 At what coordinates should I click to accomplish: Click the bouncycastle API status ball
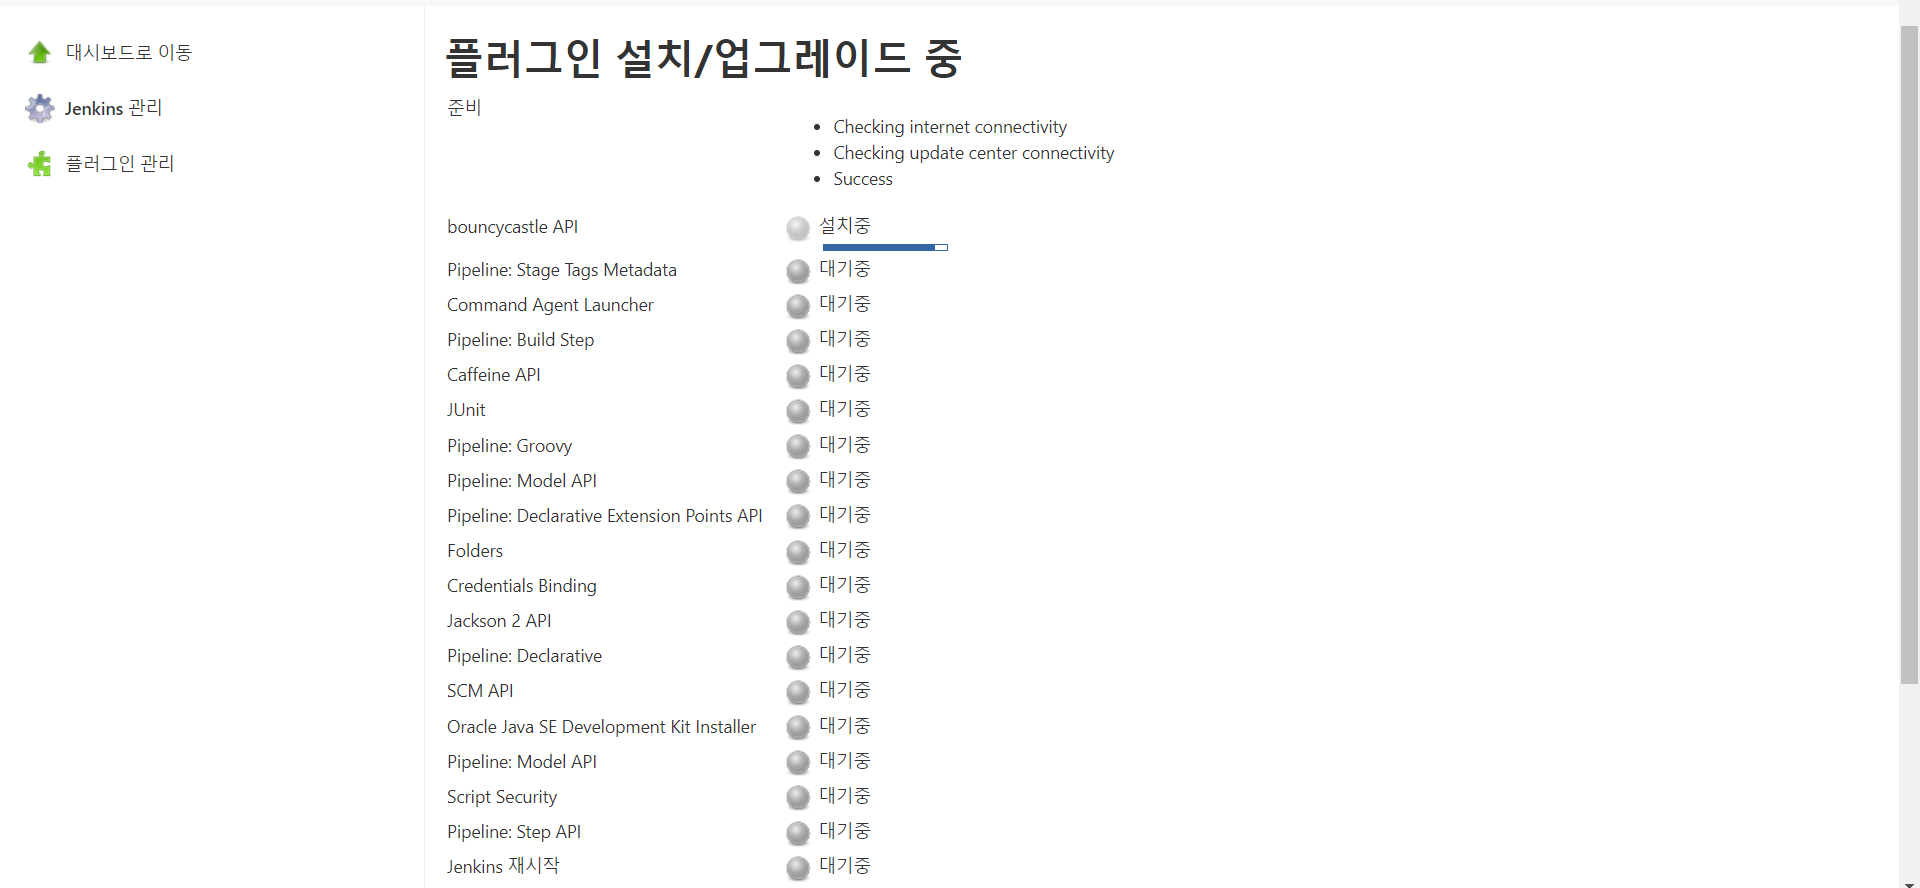point(798,229)
